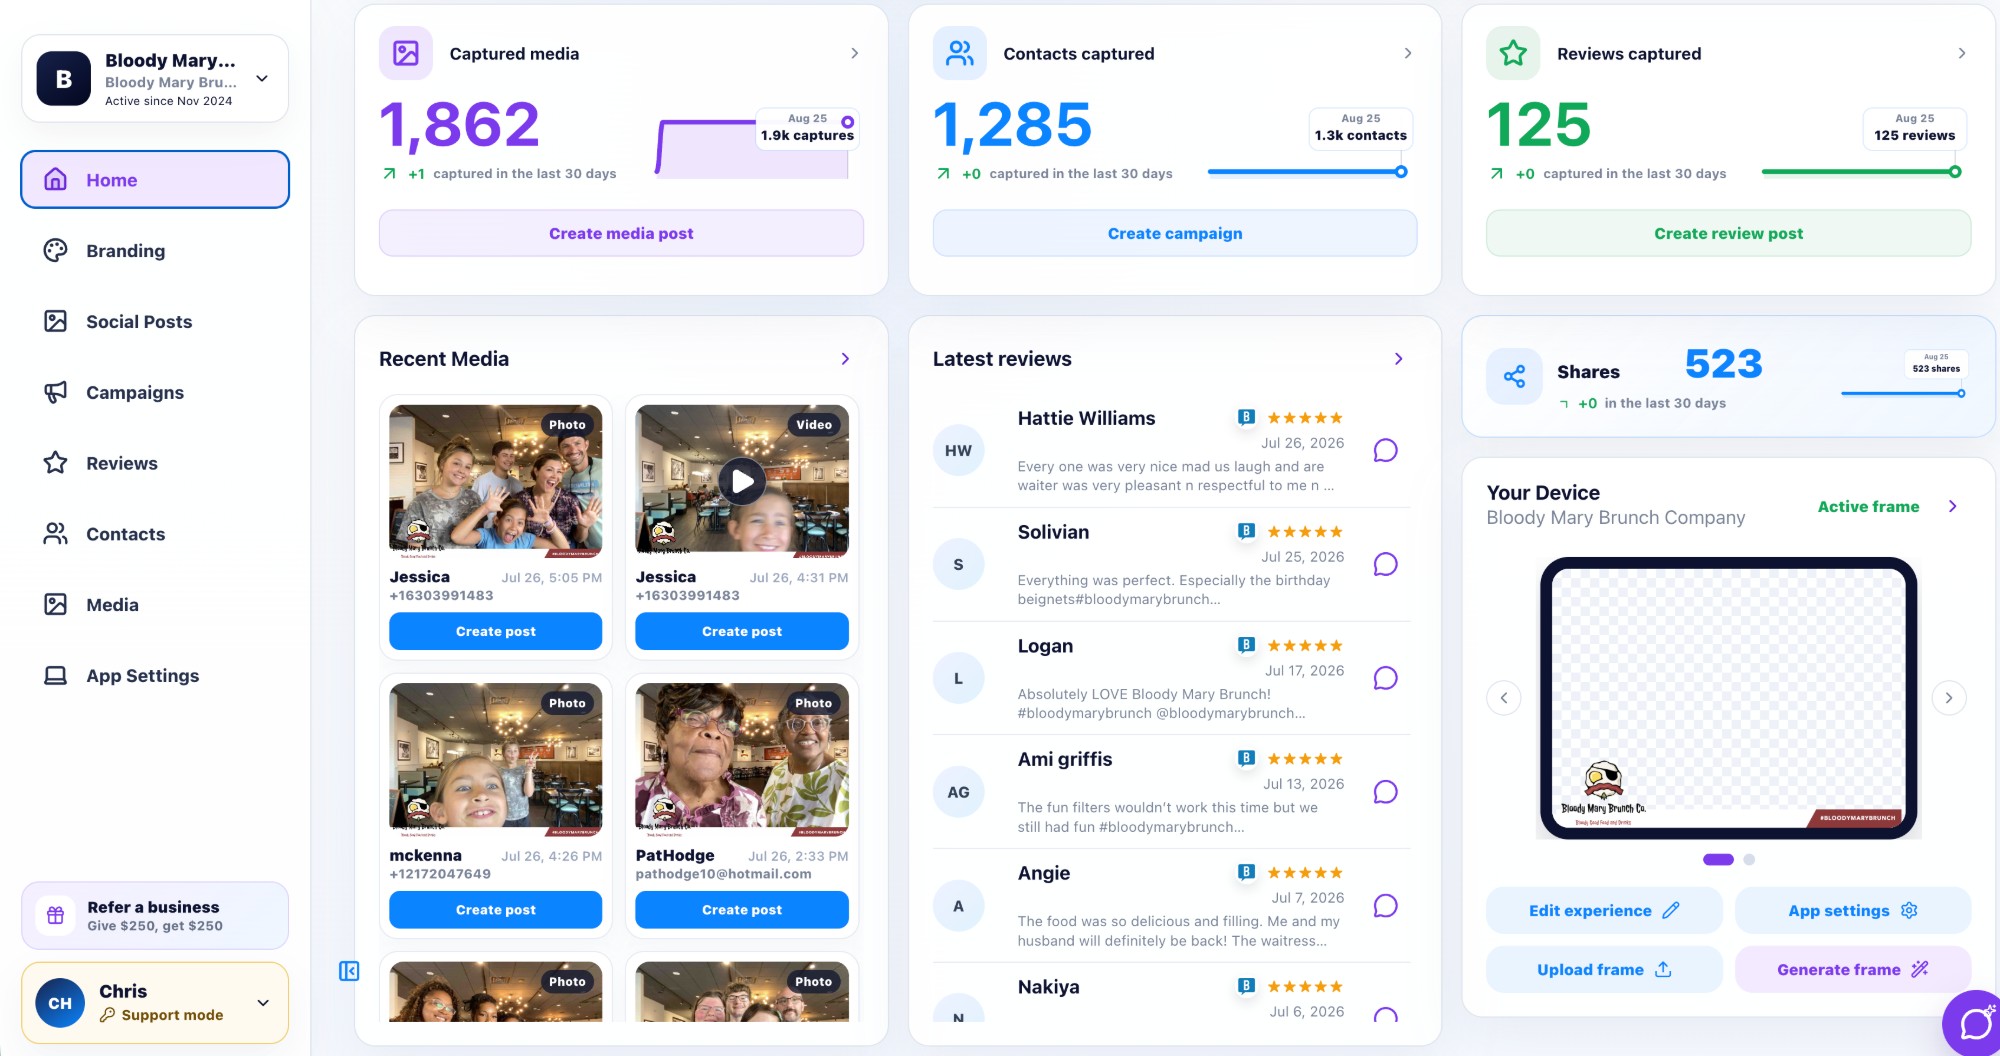Show previous device frame arrow

(x=1504, y=698)
